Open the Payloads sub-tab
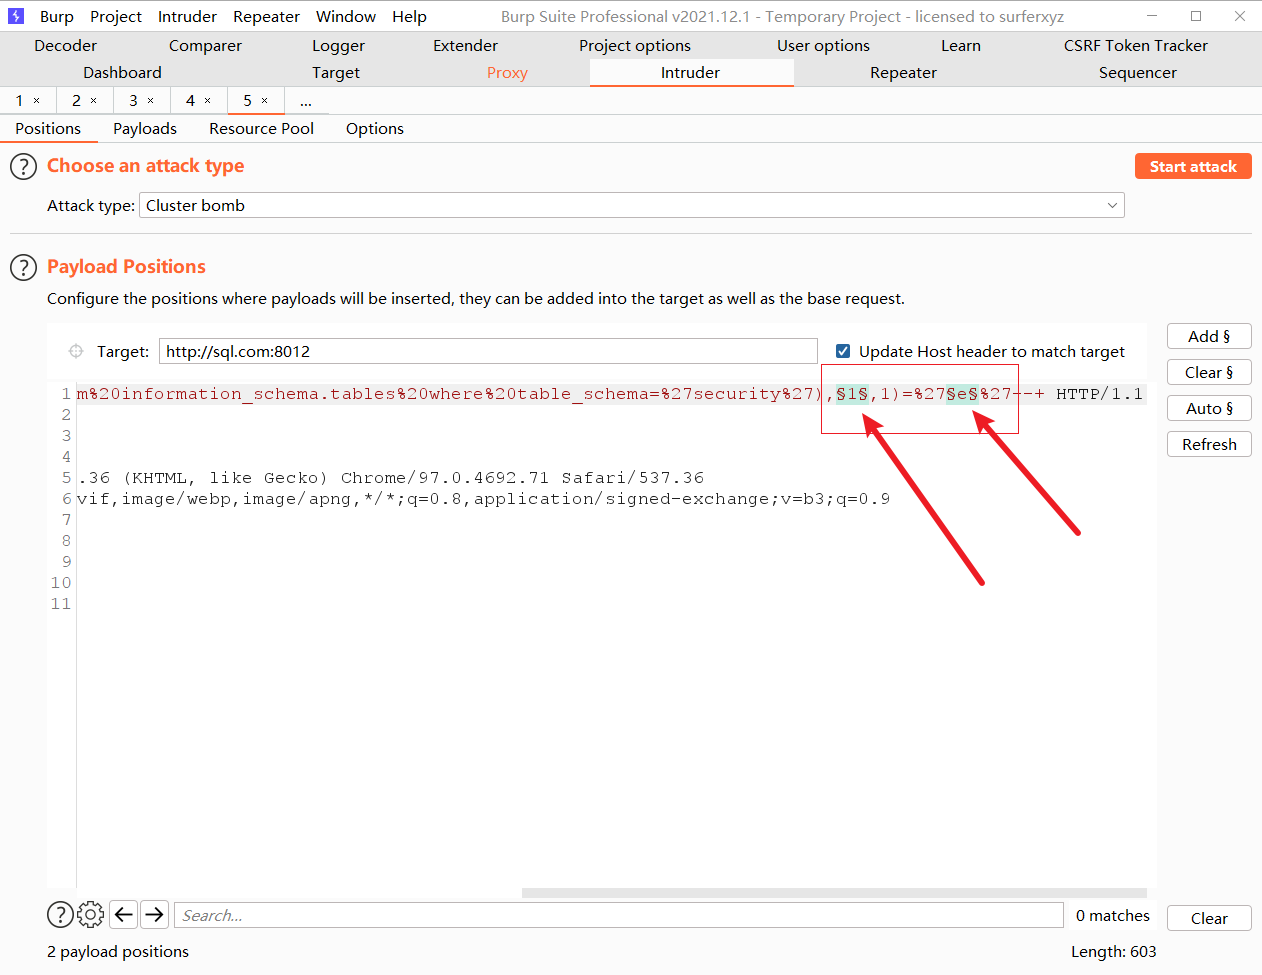 (x=145, y=129)
